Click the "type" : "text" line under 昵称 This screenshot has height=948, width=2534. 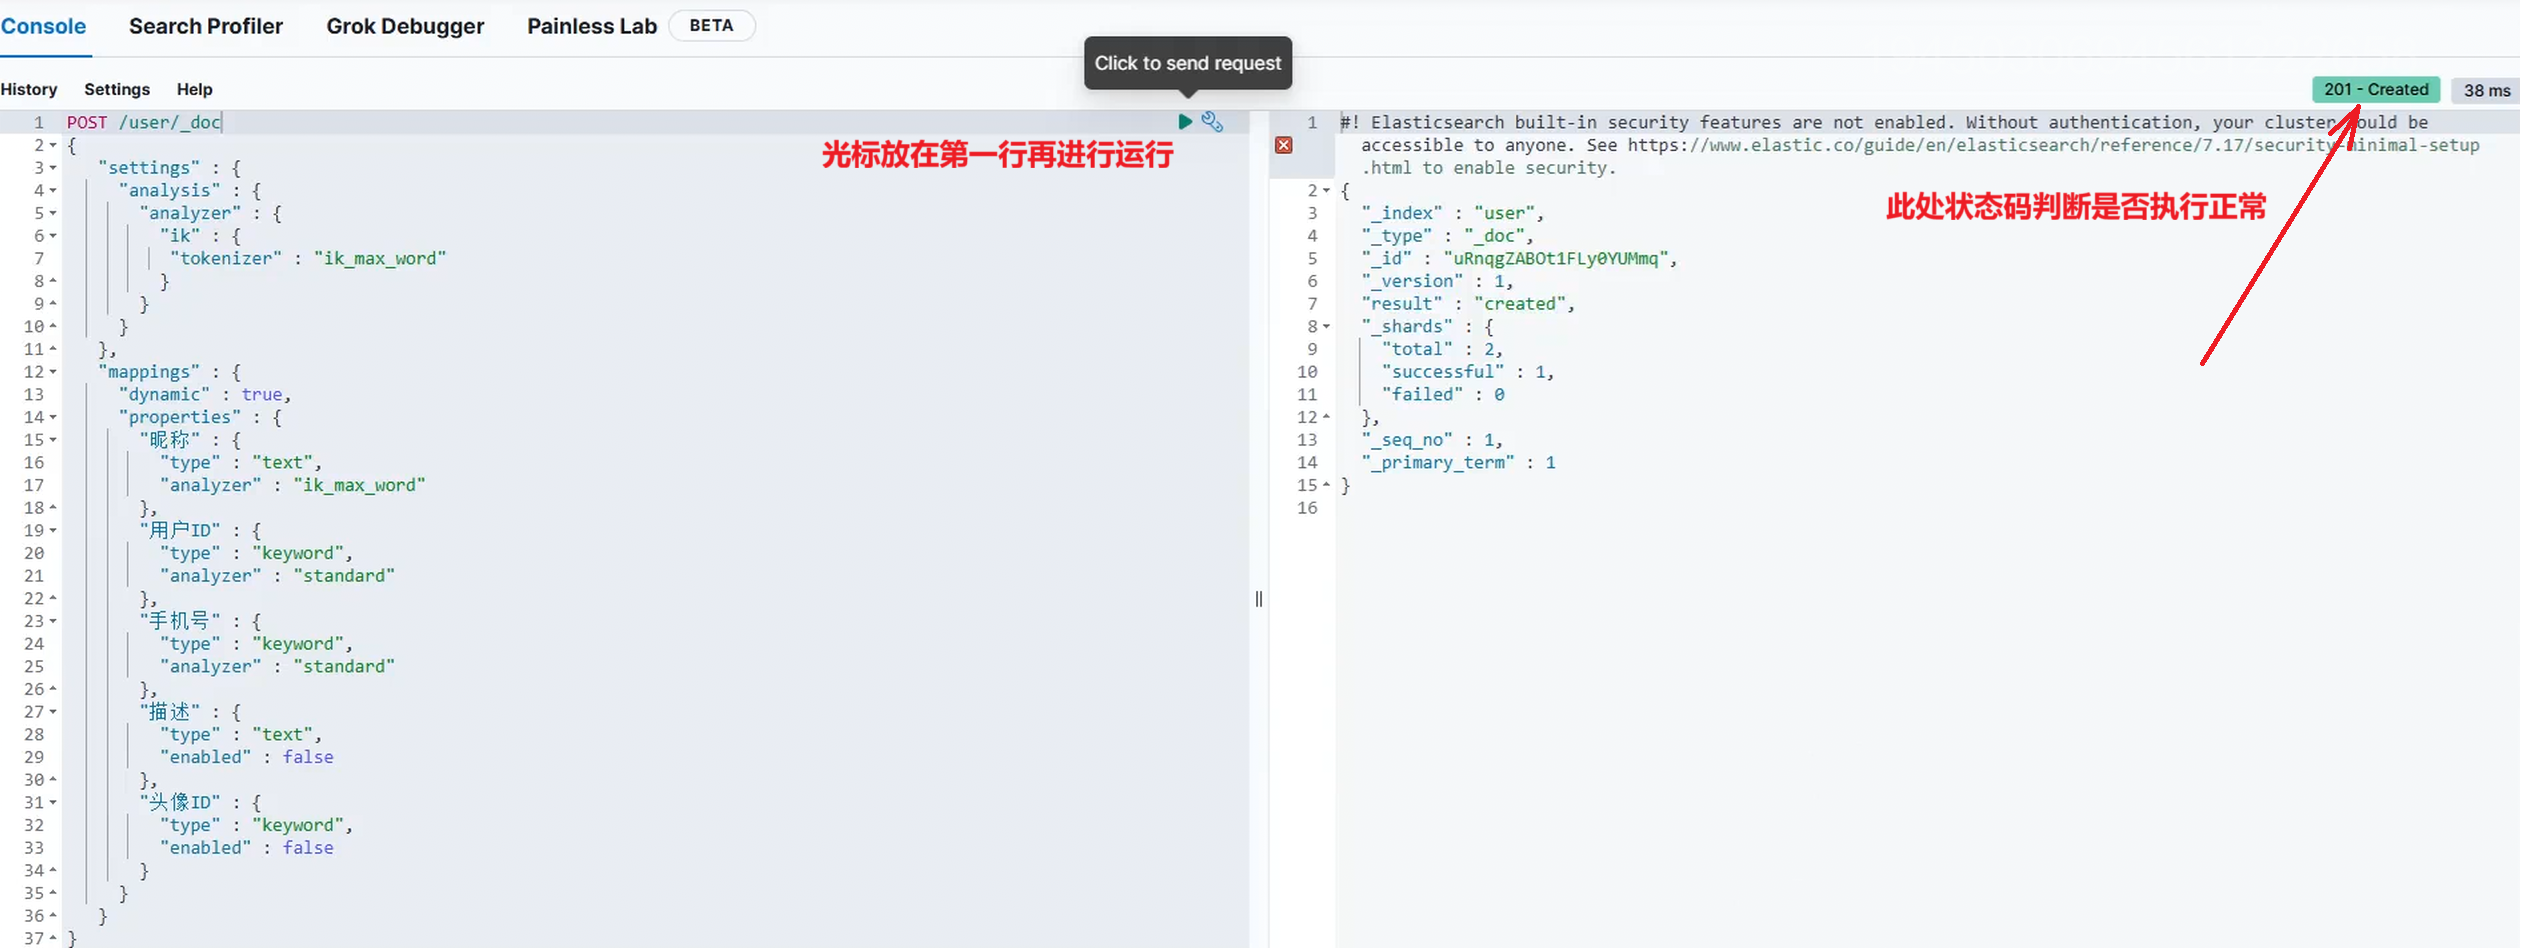tap(241, 462)
